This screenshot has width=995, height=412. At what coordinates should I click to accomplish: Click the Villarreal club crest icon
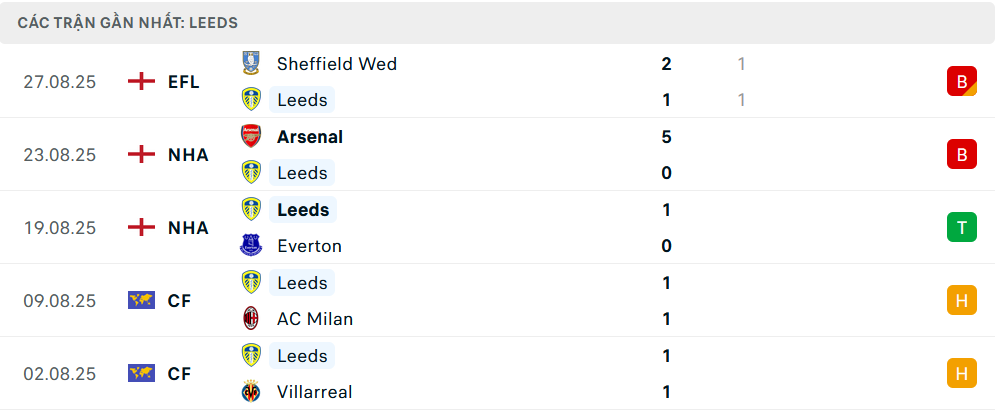tap(251, 392)
